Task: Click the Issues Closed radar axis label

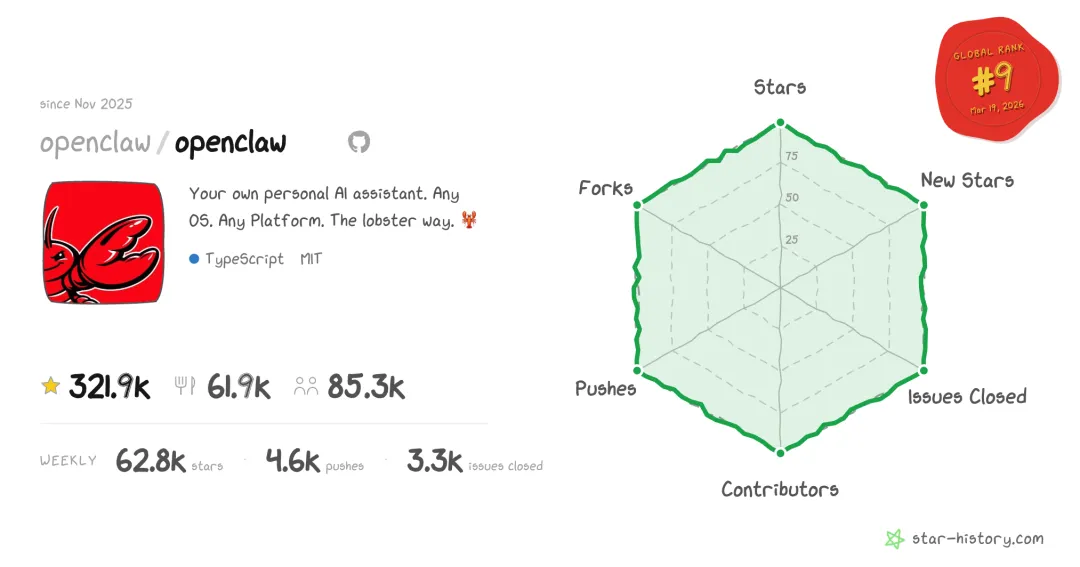Action: click(967, 397)
